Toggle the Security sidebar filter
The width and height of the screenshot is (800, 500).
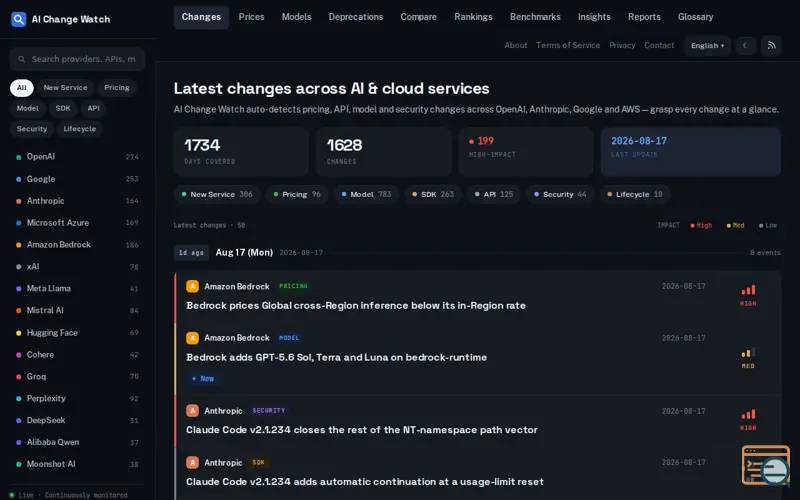(32, 129)
